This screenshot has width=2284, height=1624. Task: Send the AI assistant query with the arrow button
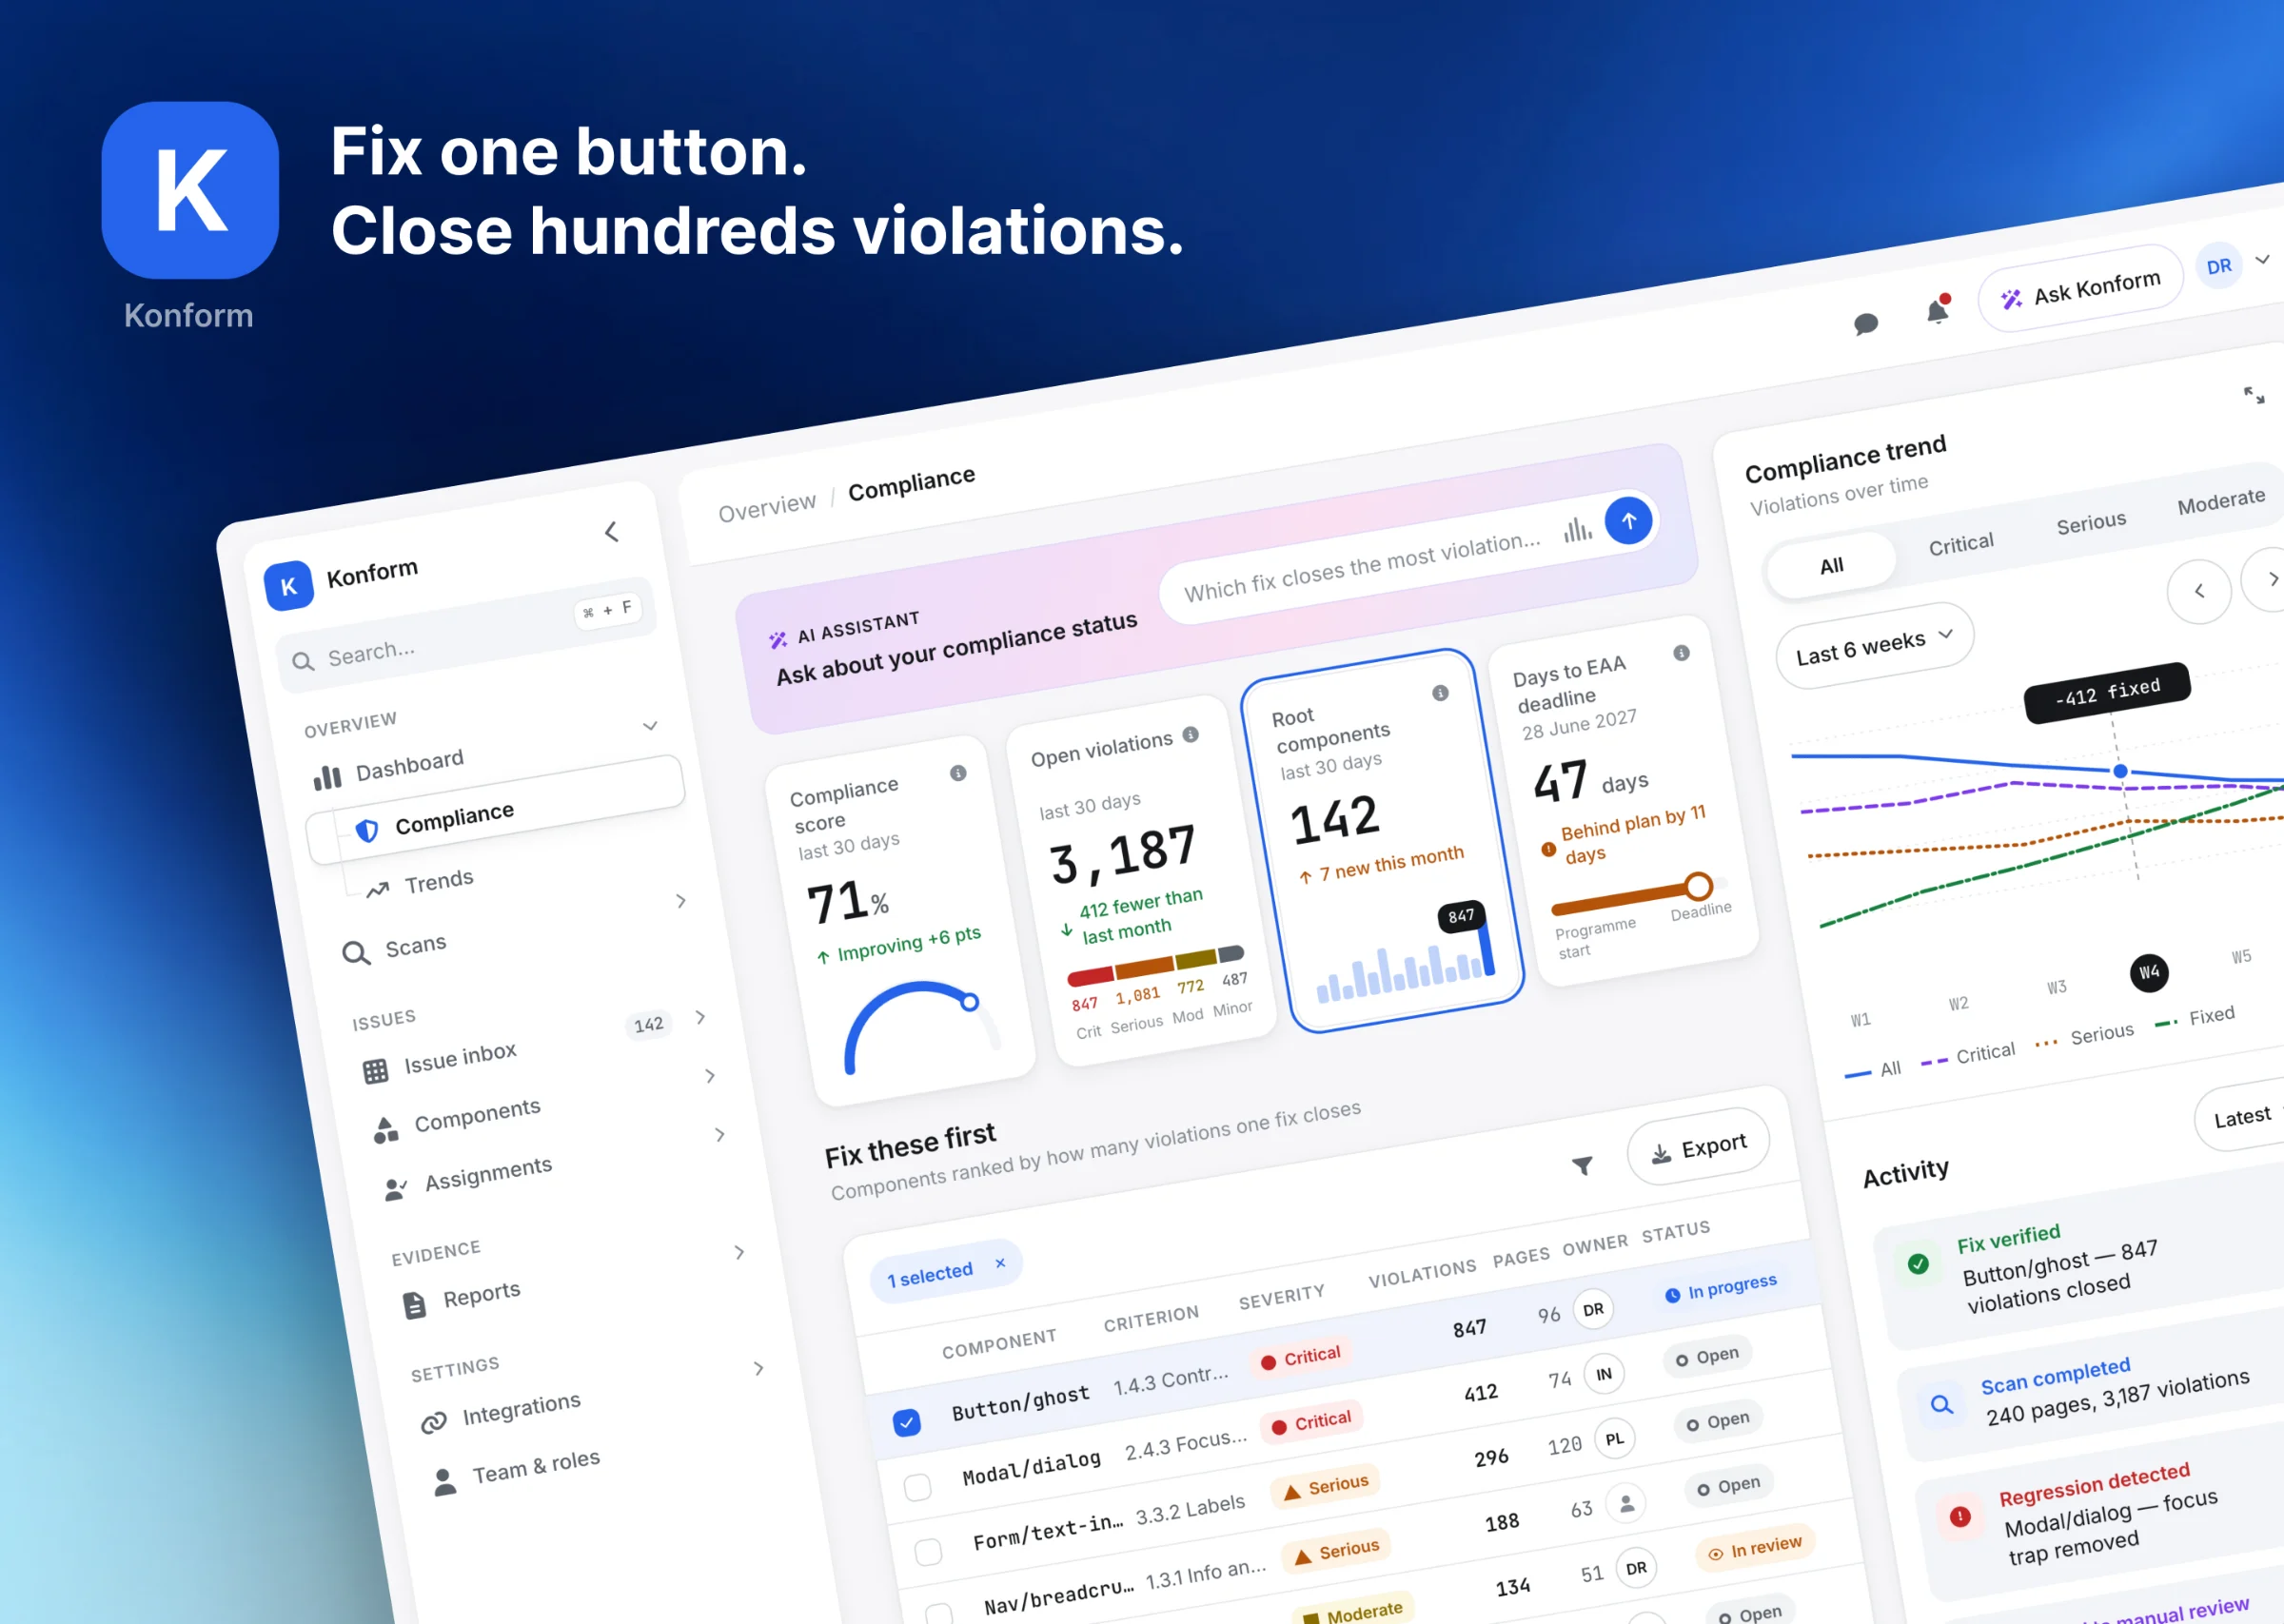click(x=1628, y=520)
